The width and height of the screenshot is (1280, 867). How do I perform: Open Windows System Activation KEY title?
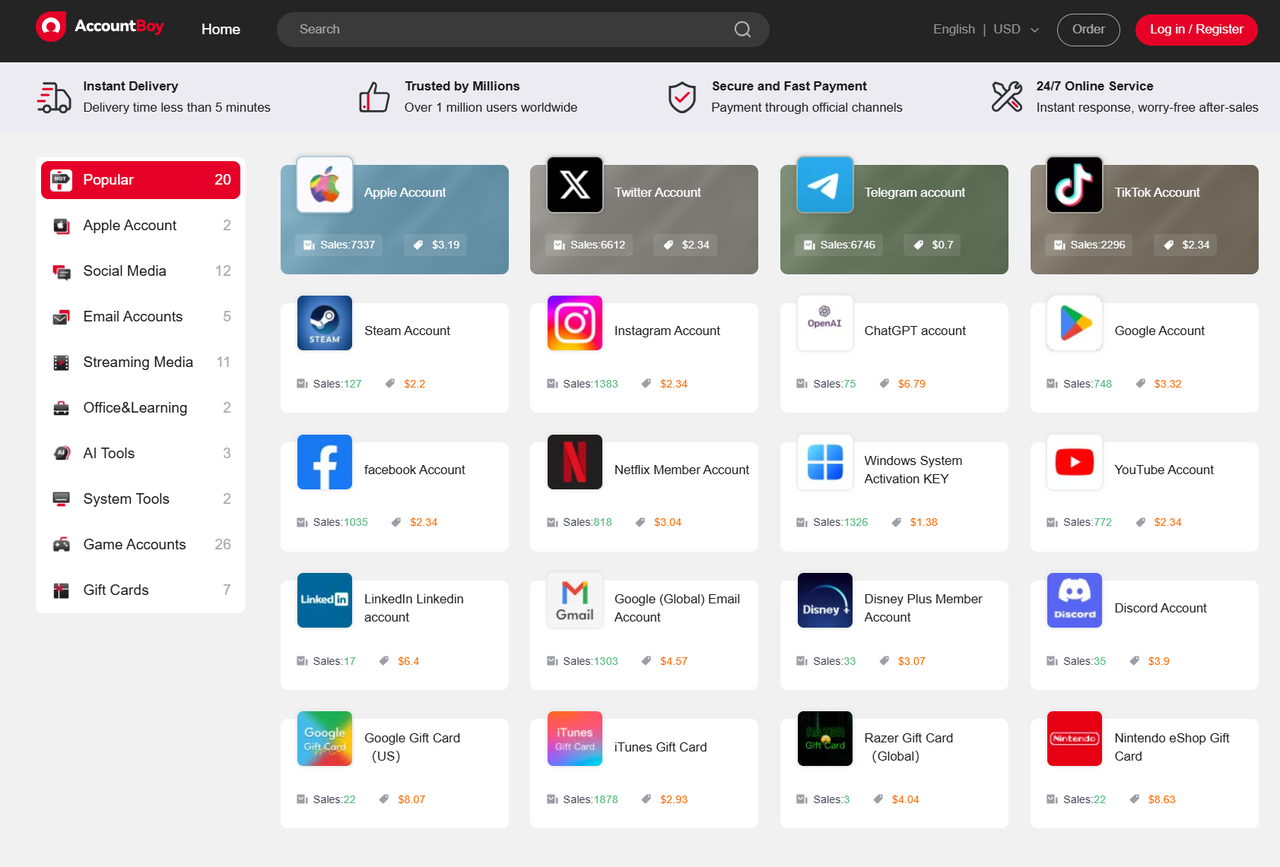[913, 470]
